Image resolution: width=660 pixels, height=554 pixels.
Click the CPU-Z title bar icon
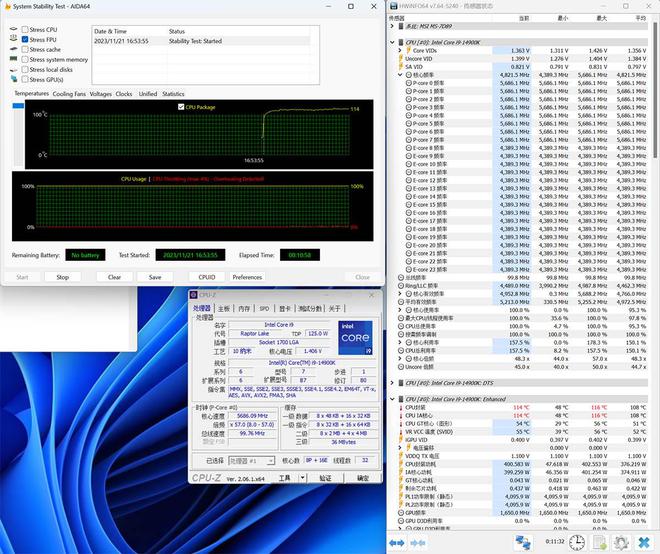click(194, 295)
